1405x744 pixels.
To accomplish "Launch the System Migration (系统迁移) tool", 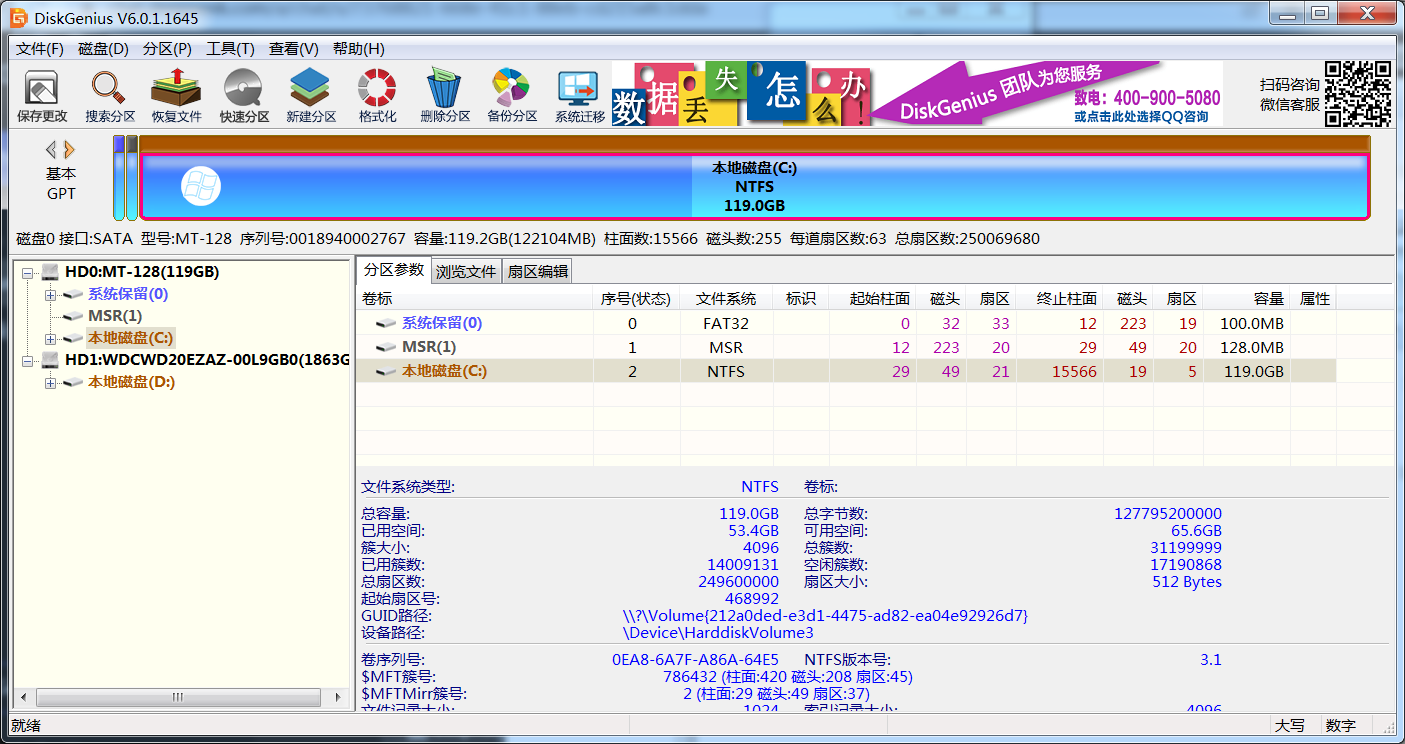I will point(580,96).
